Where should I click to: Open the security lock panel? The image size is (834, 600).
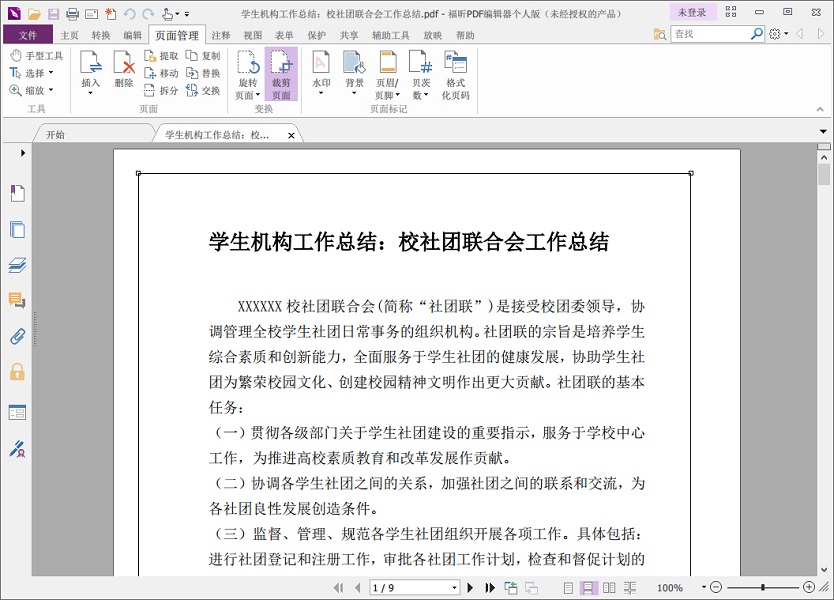pyautogui.click(x=17, y=372)
